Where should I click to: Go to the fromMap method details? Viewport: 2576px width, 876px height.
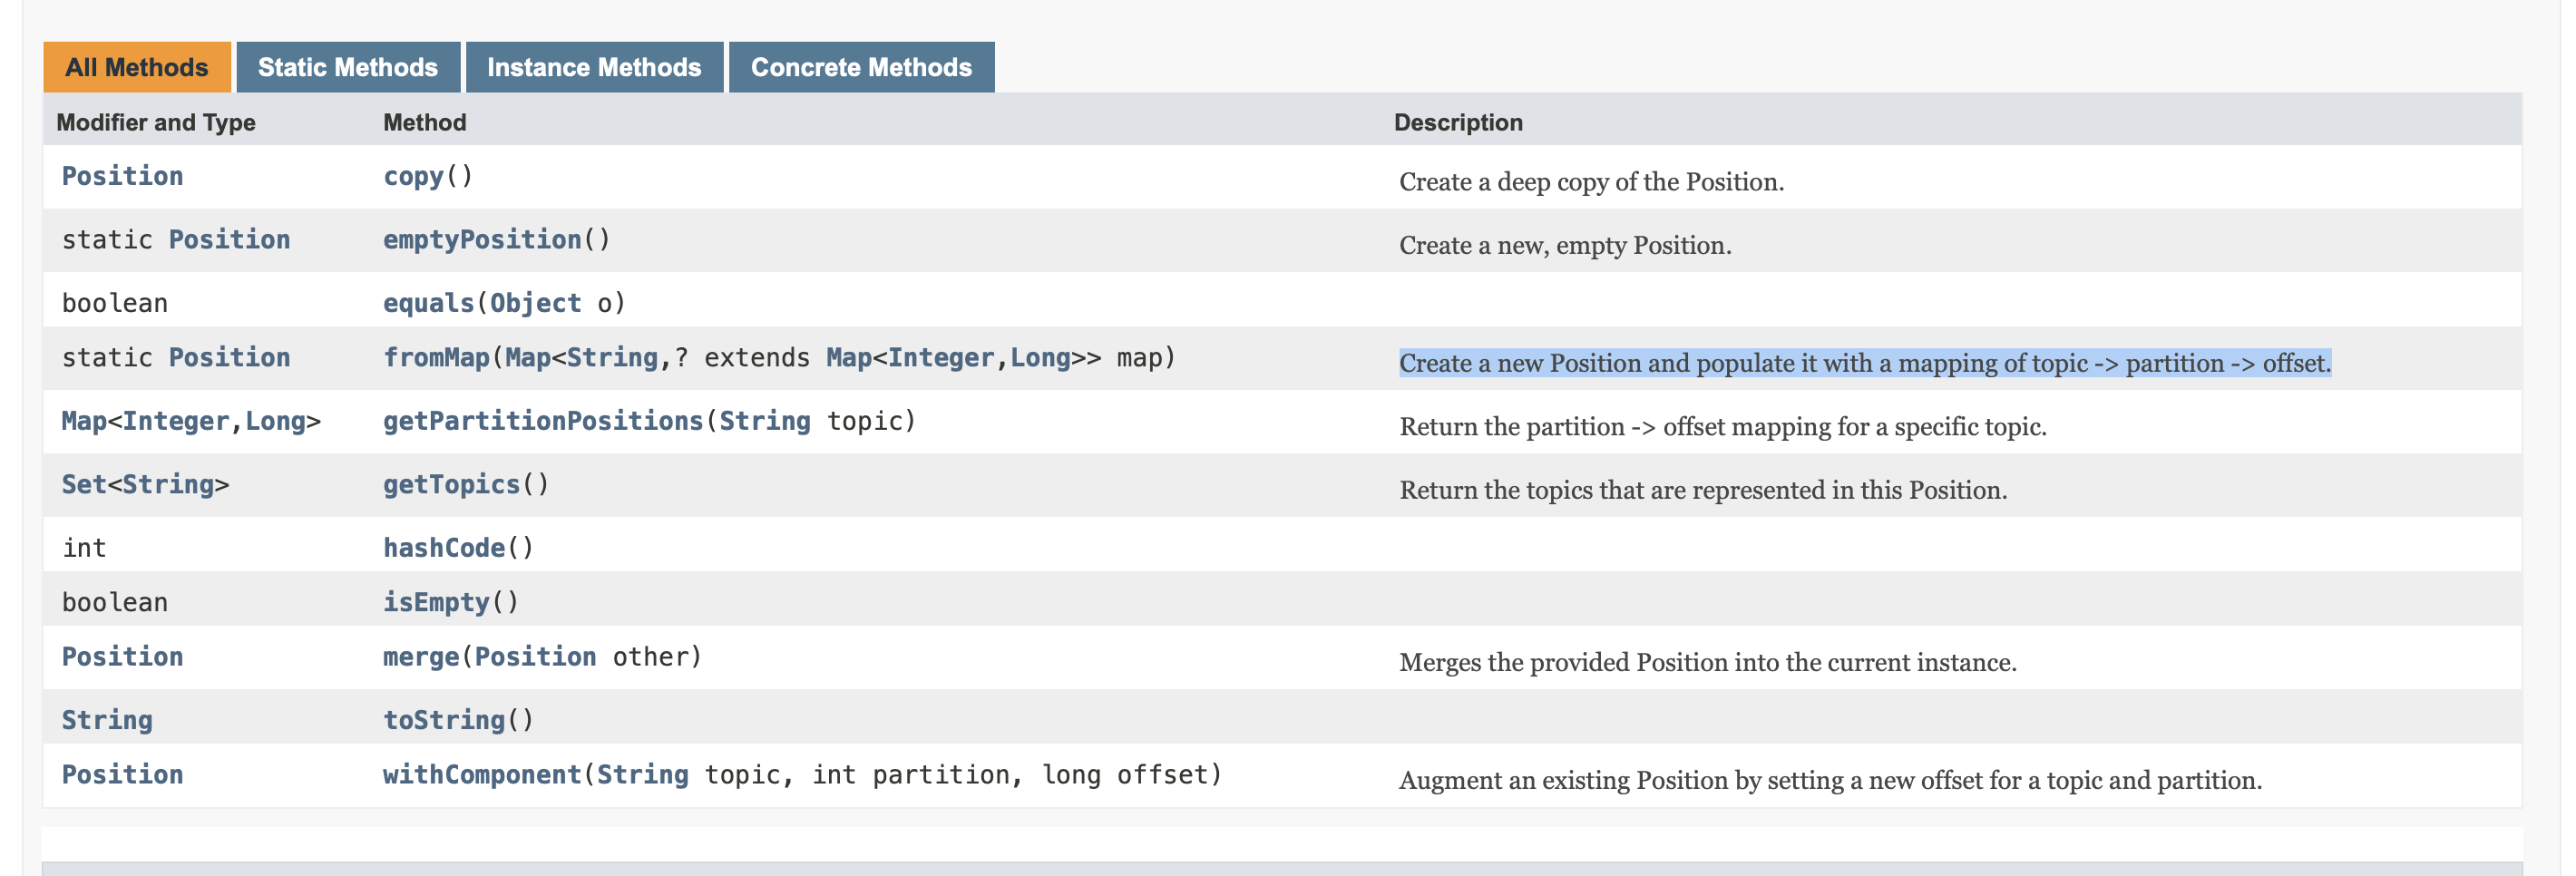click(436, 358)
